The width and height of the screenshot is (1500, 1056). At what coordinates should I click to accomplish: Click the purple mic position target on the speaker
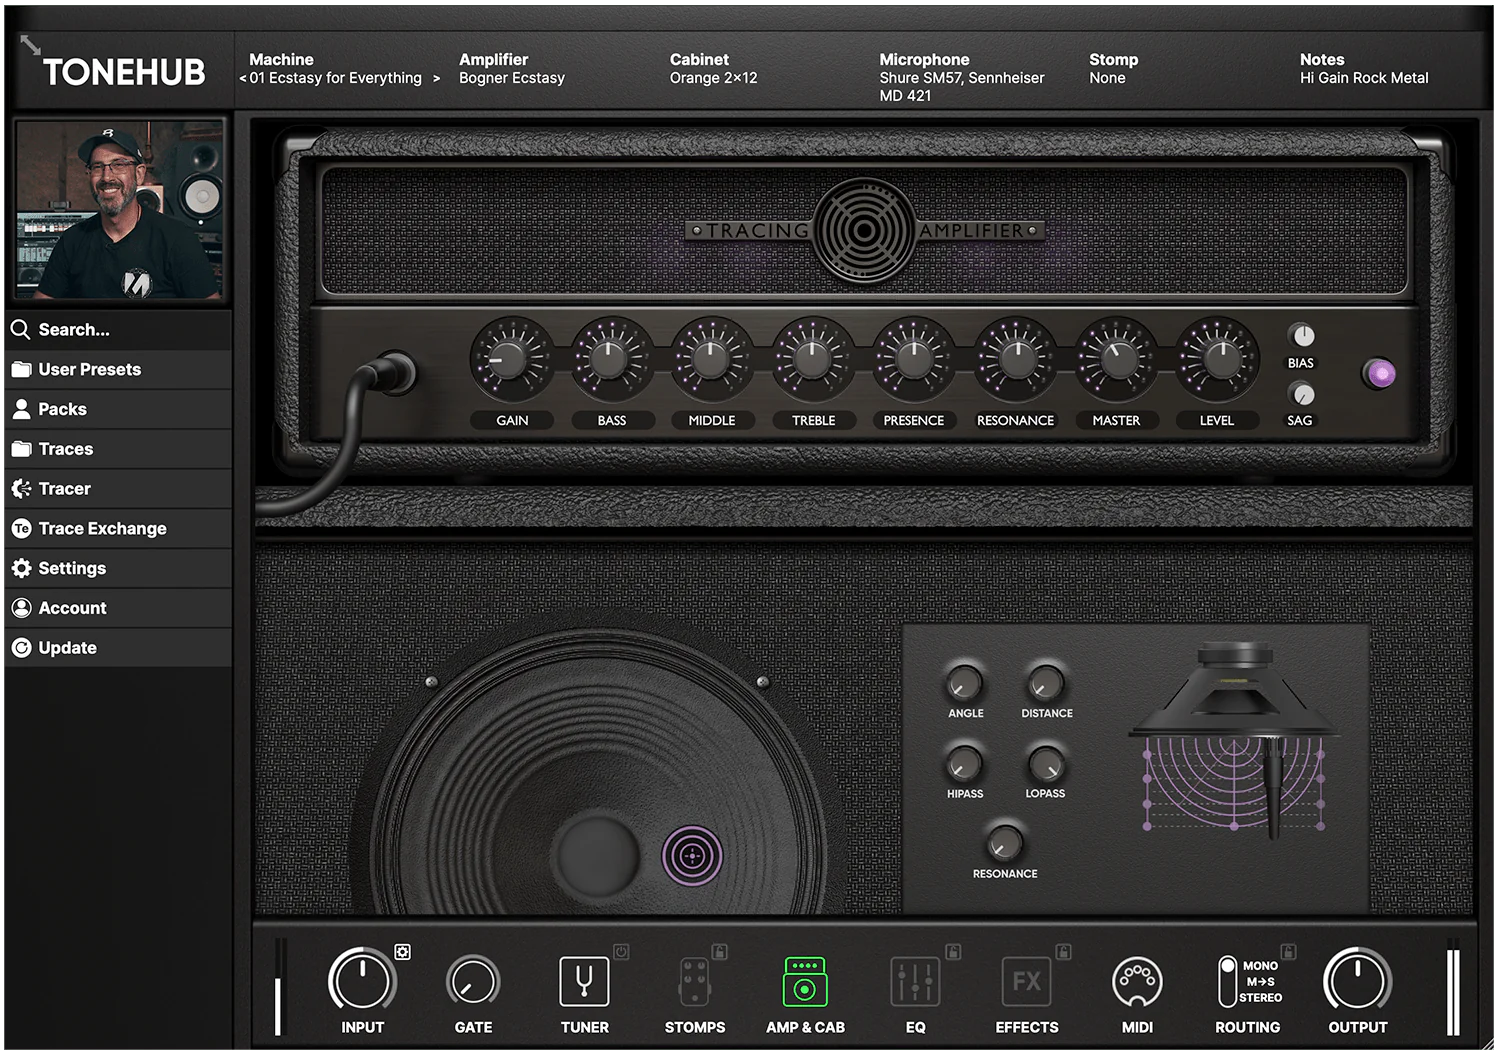[x=692, y=855]
